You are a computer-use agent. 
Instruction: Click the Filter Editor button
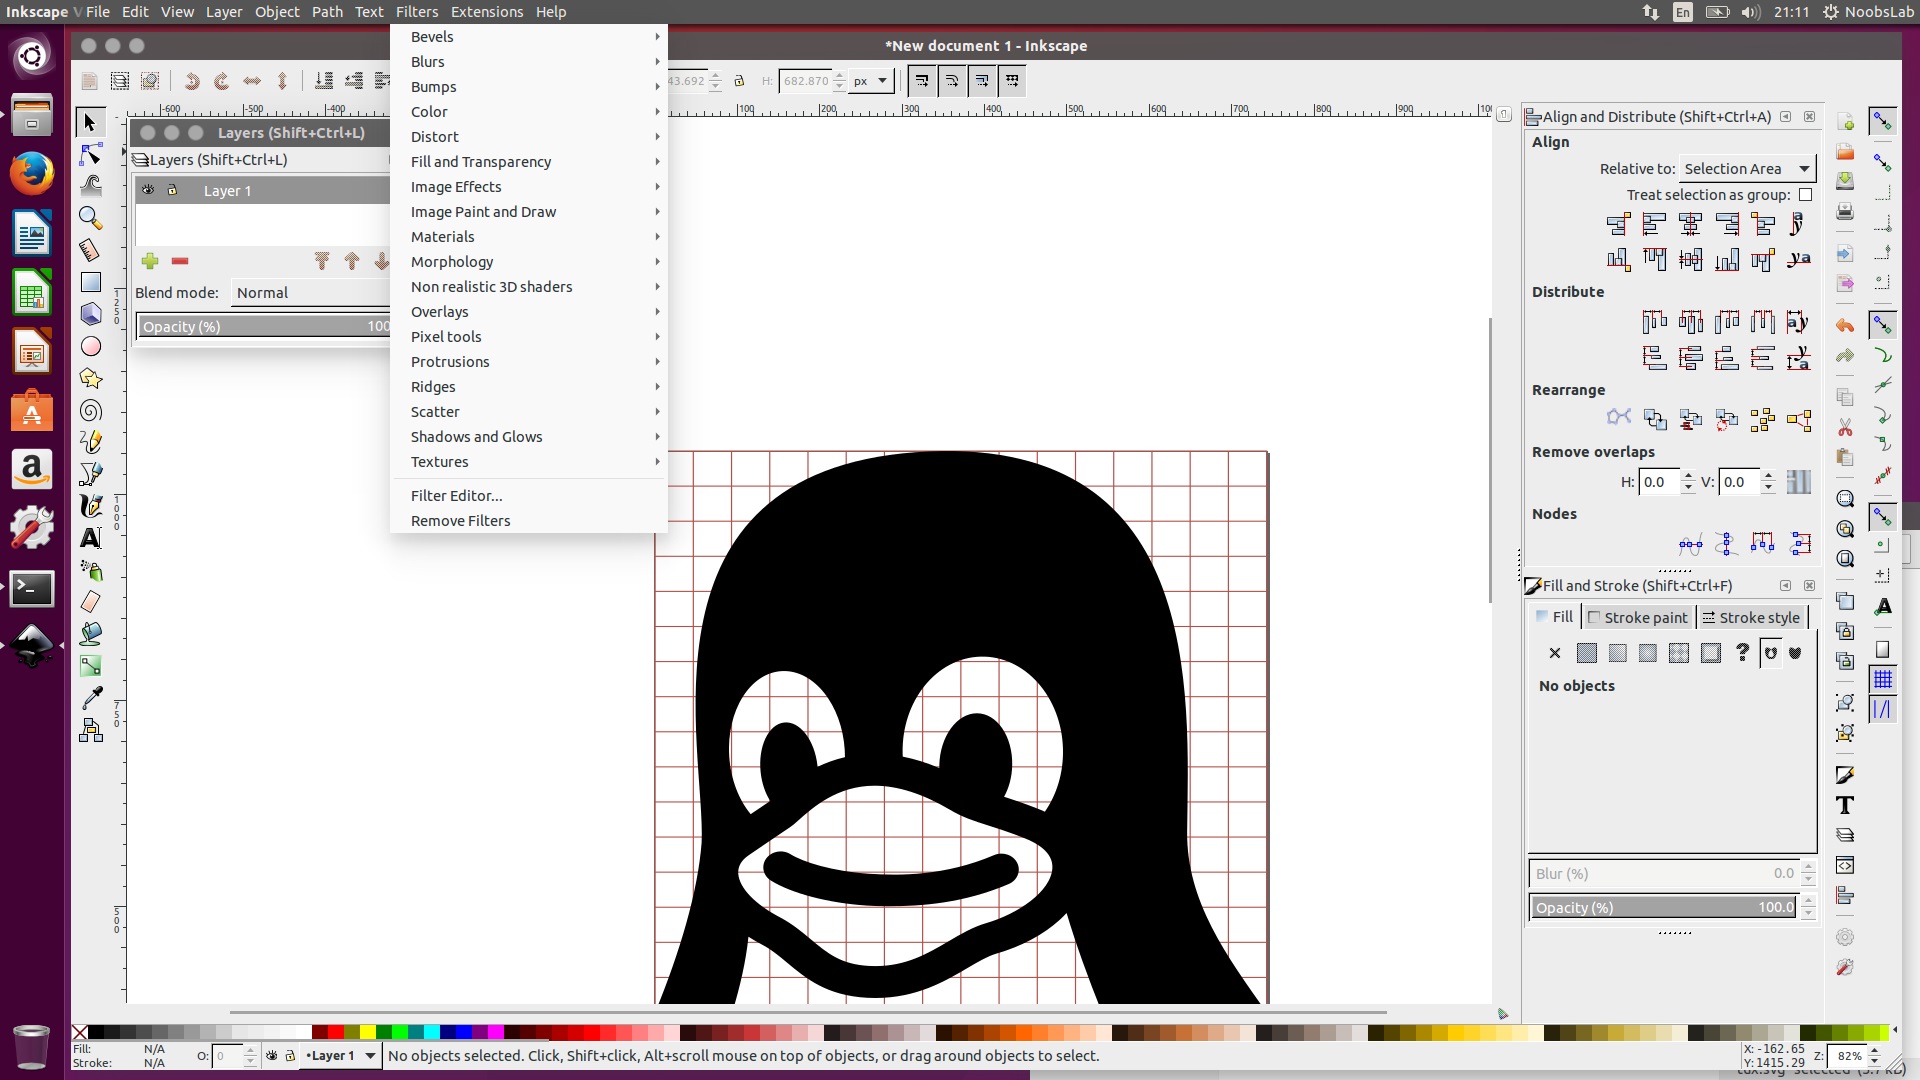(x=456, y=495)
